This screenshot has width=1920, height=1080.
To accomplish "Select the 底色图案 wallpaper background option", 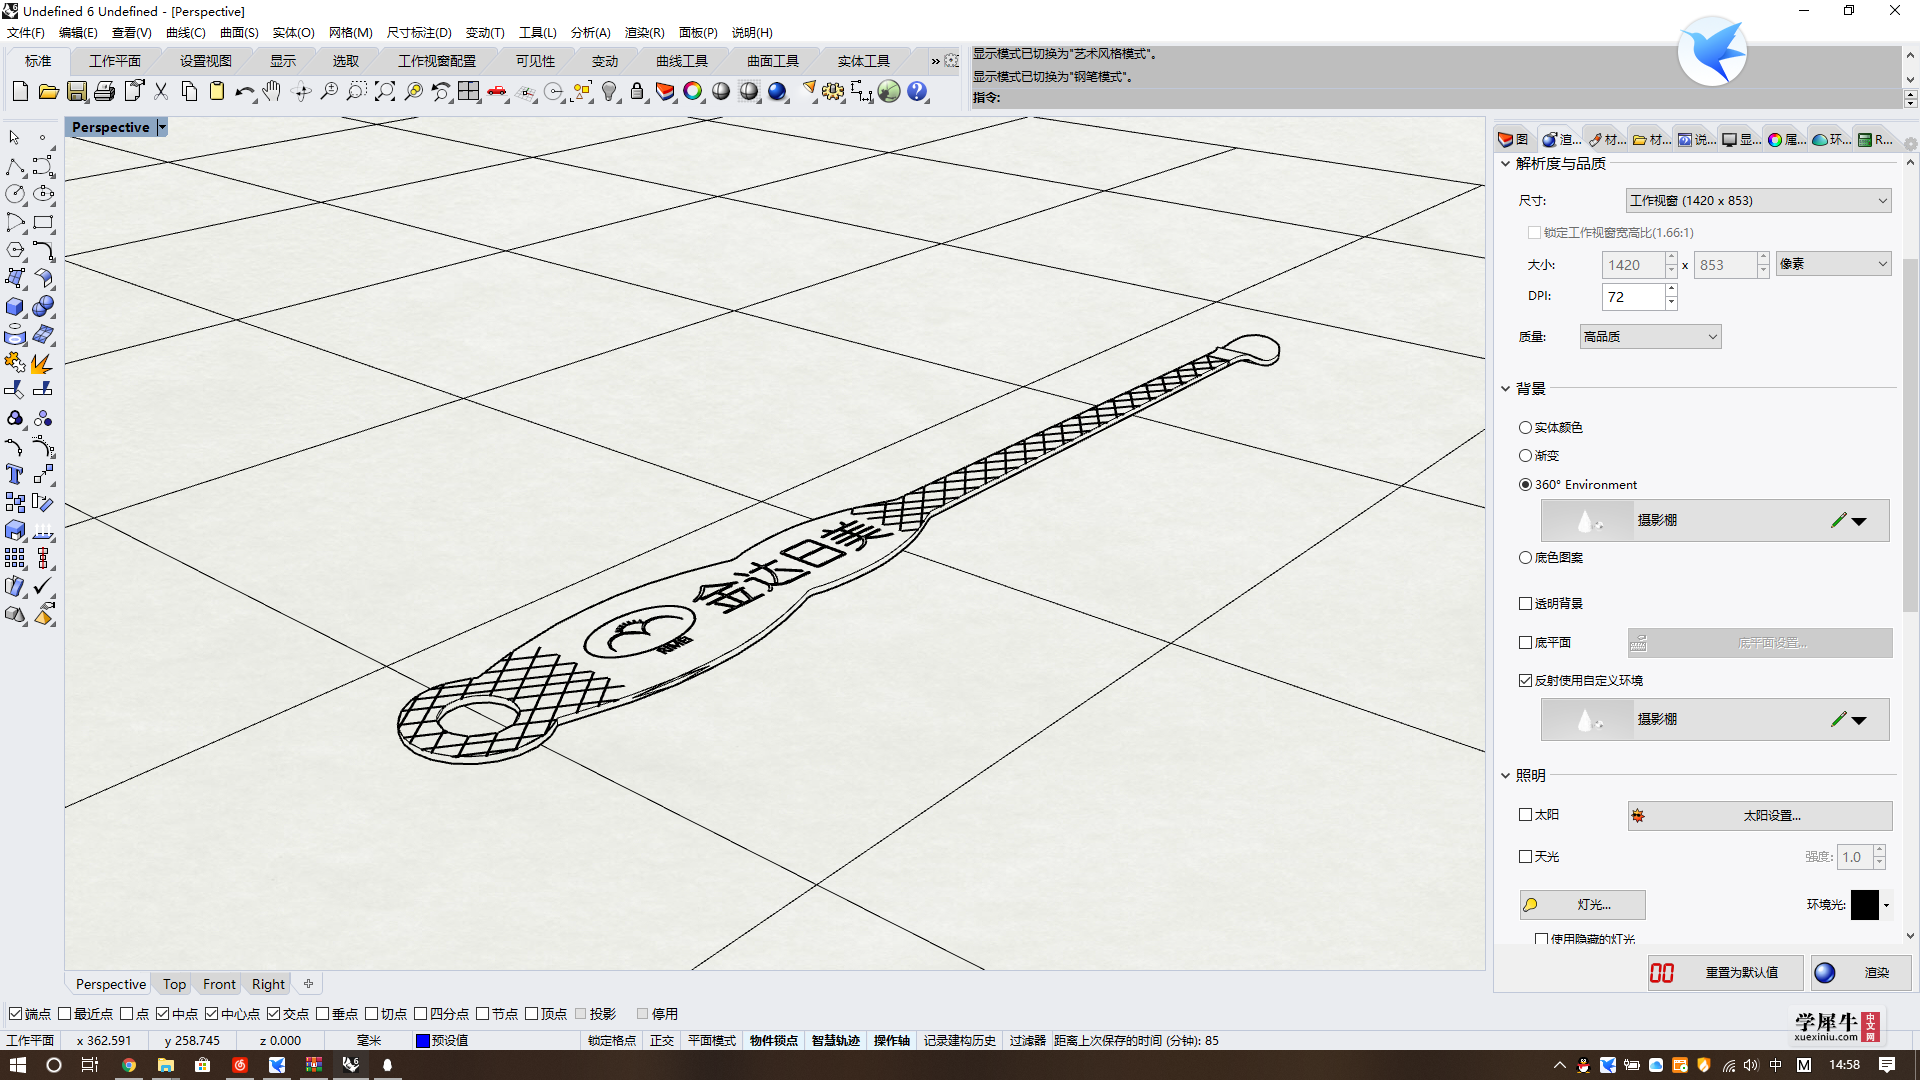I will pyautogui.click(x=1525, y=558).
